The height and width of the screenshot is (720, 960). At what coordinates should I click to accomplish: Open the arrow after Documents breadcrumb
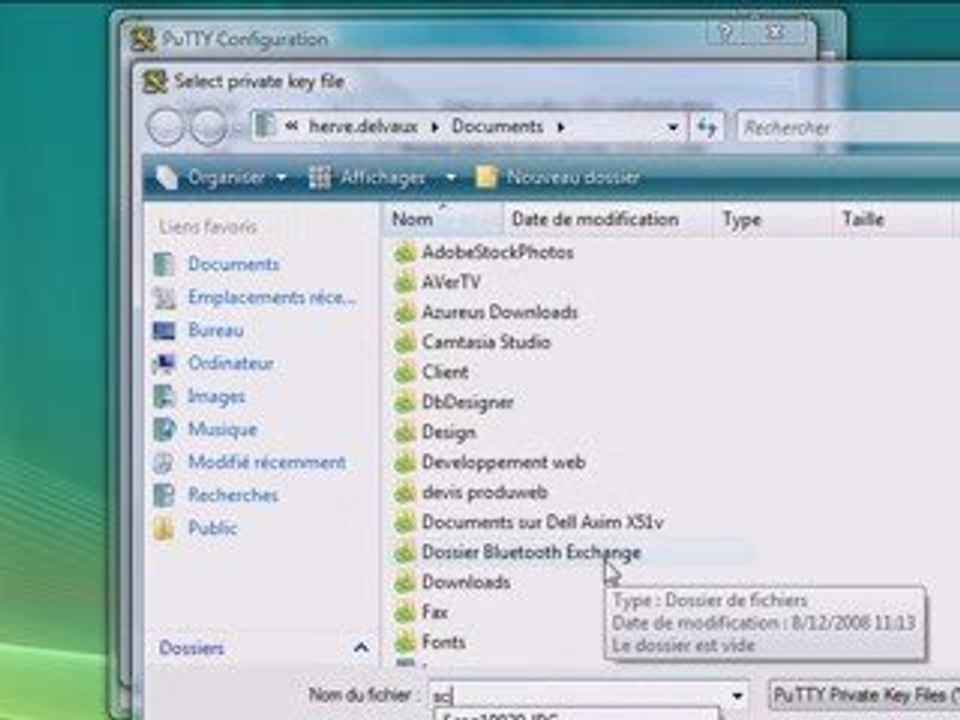(x=560, y=127)
